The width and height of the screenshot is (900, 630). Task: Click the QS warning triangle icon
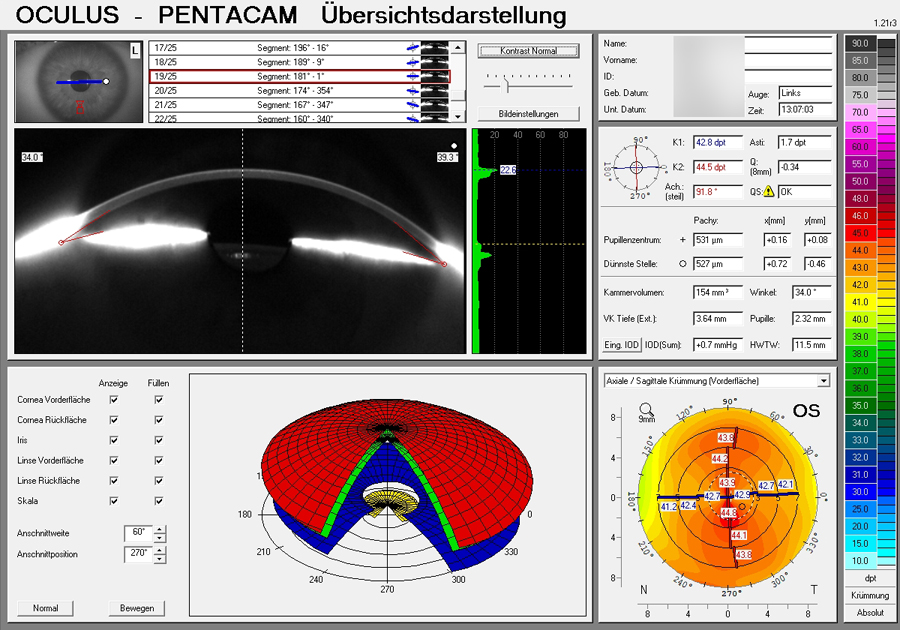coord(769,191)
